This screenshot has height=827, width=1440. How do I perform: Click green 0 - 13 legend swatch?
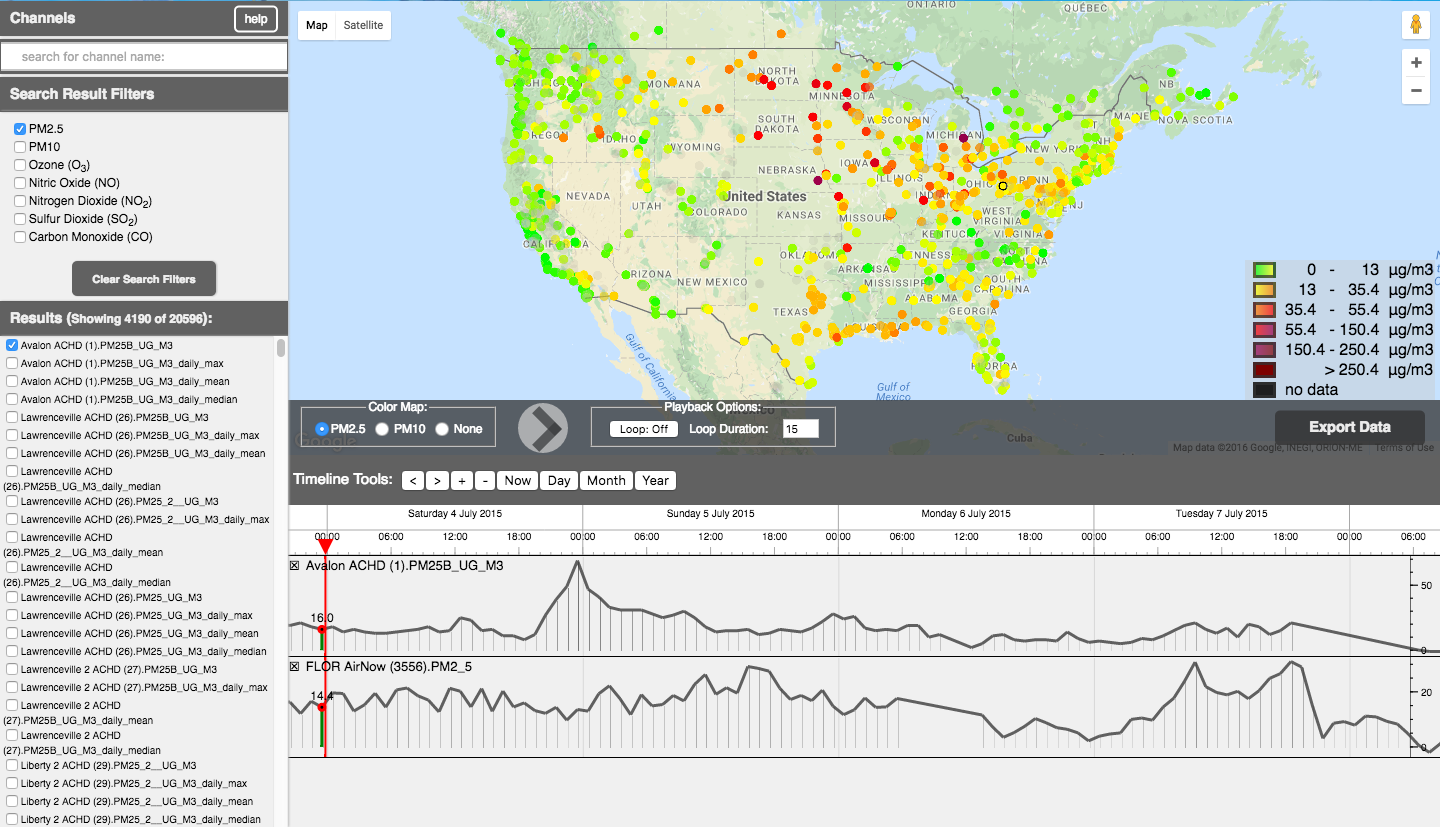click(x=1265, y=270)
